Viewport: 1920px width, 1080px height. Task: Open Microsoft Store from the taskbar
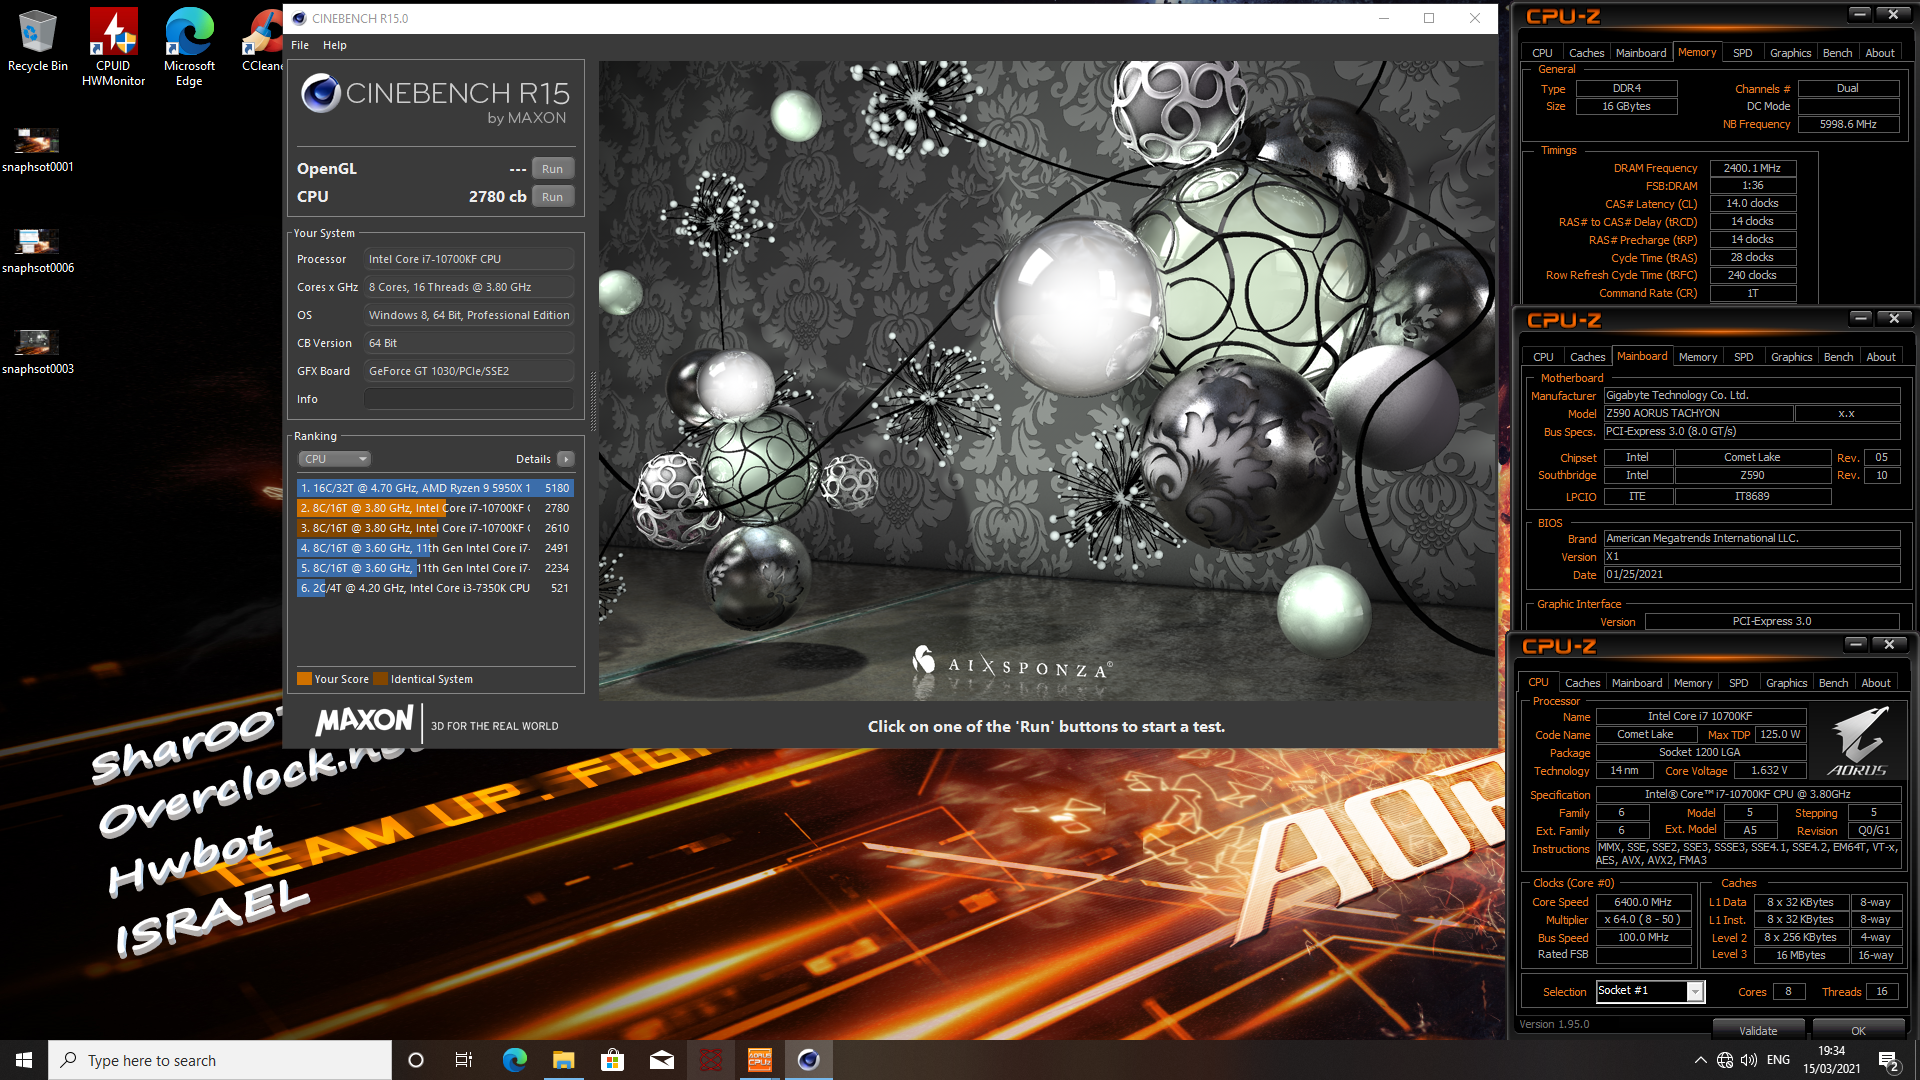[612, 1060]
